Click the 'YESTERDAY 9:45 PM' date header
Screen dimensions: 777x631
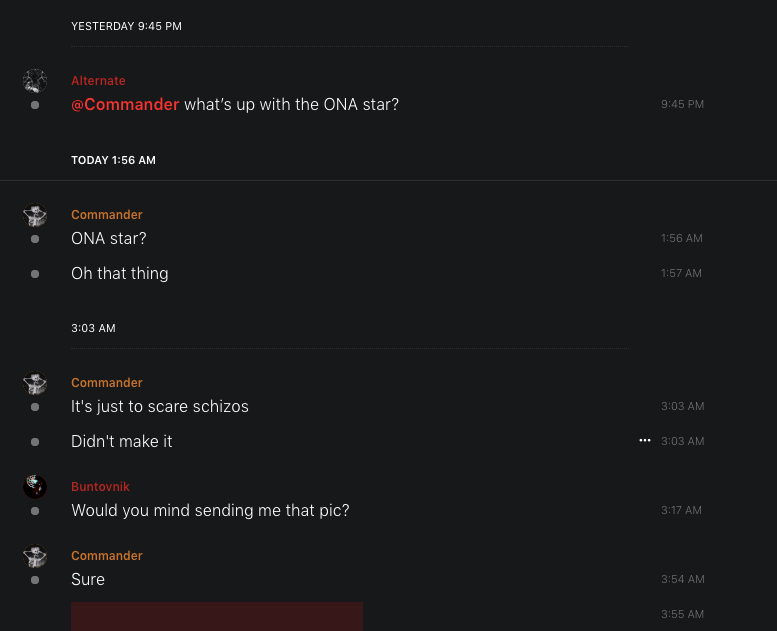click(126, 26)
